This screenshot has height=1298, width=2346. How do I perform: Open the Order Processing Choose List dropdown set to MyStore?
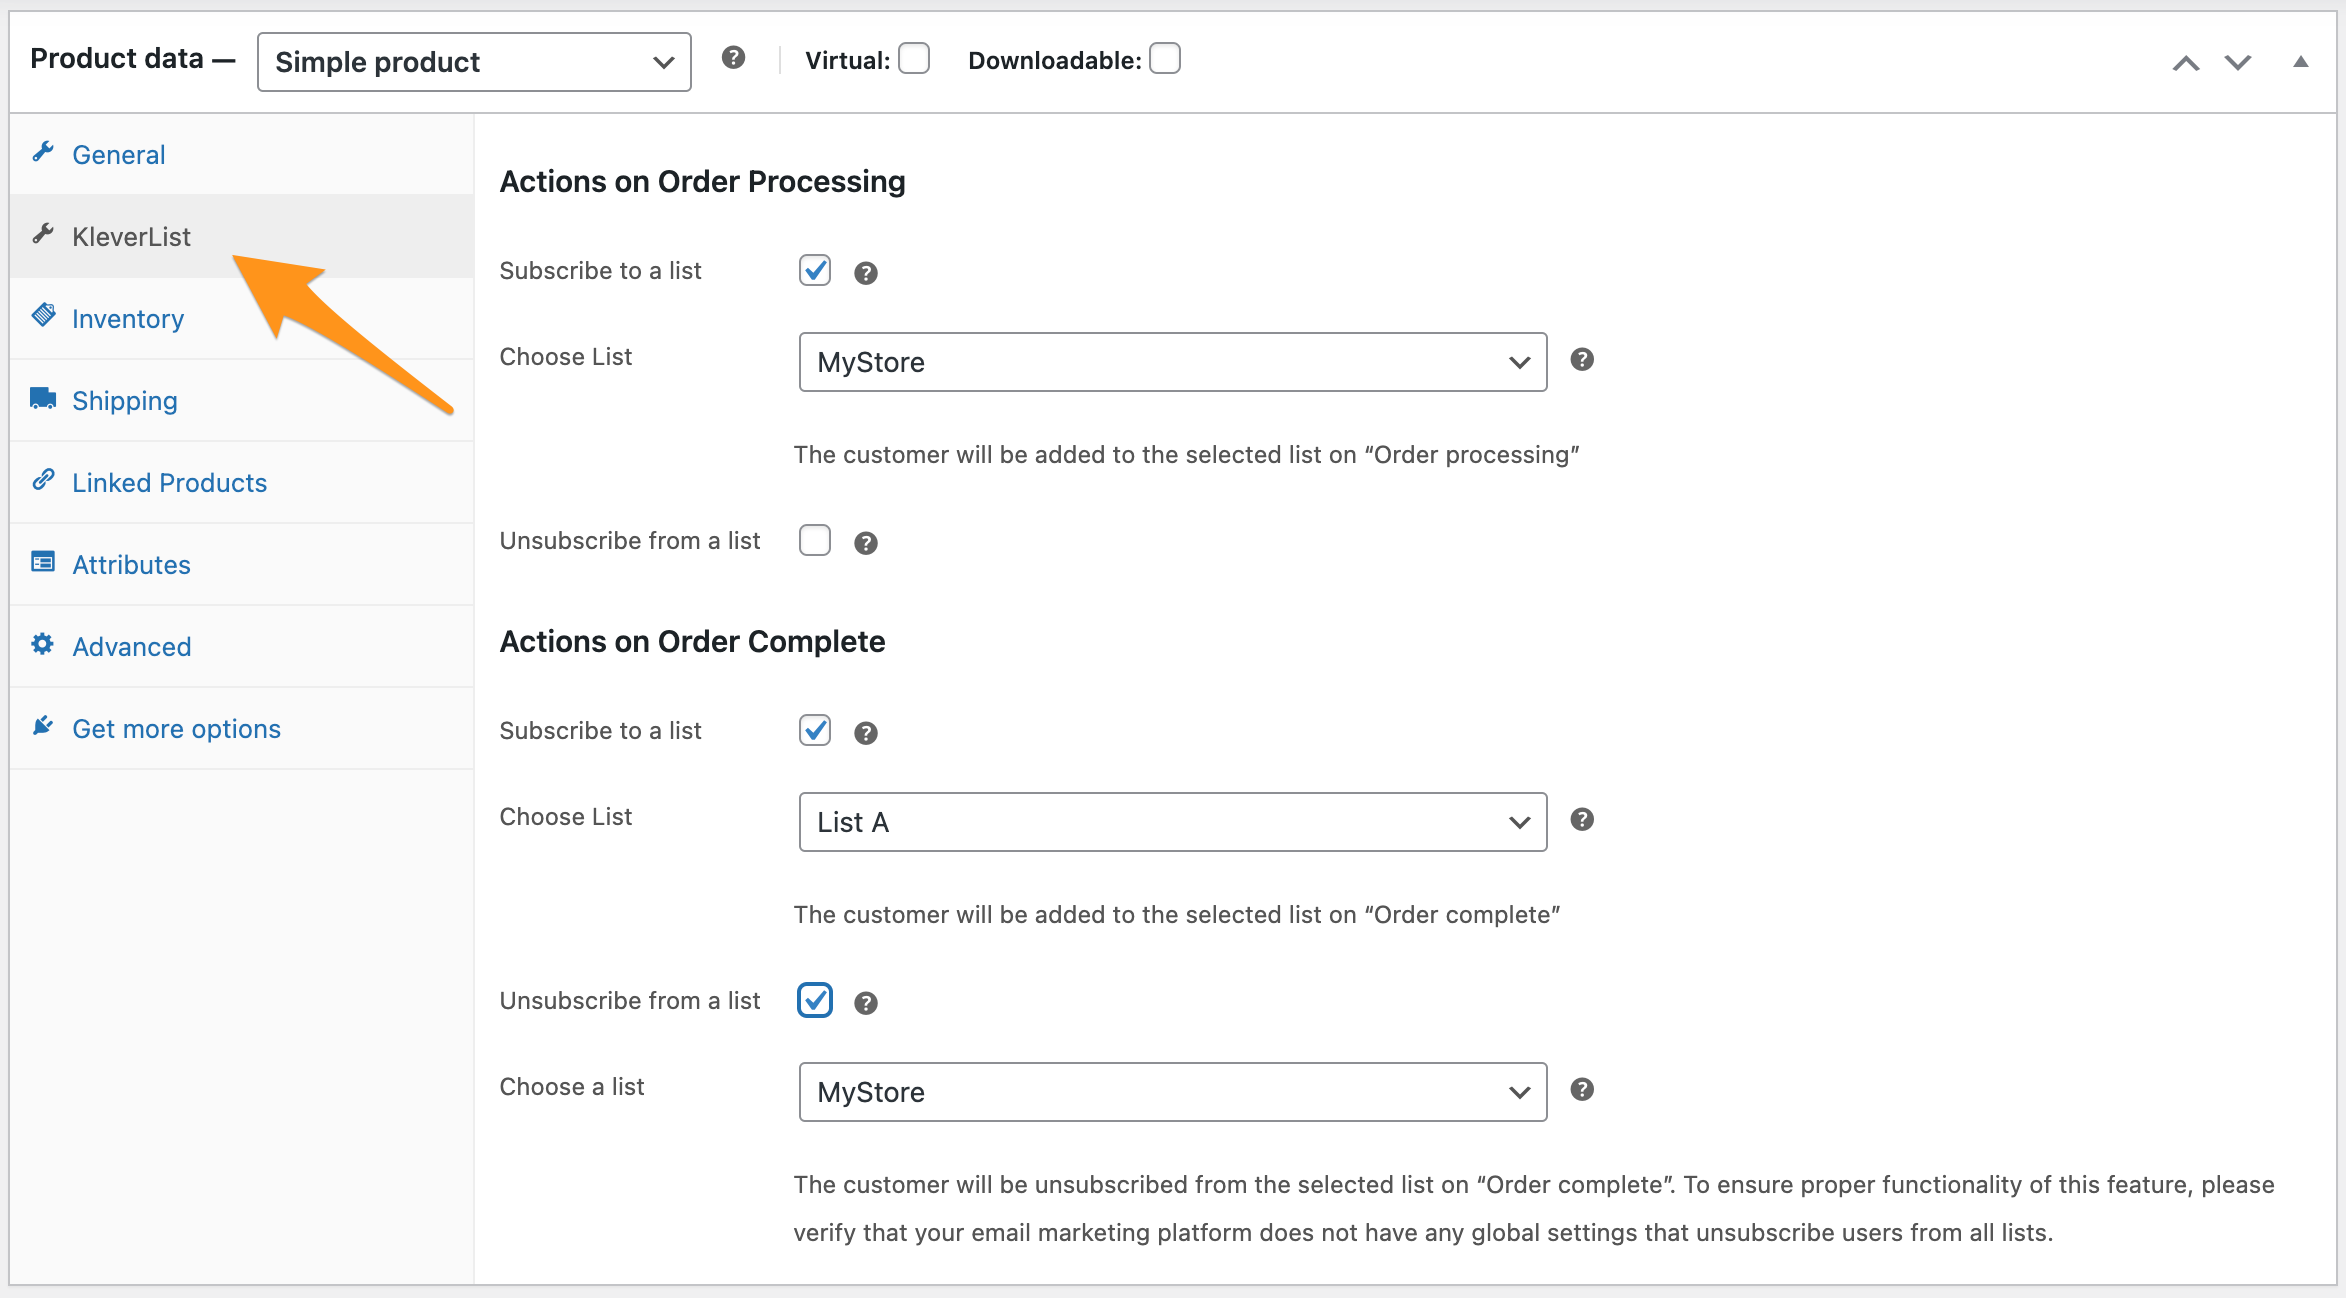click(1173, 362)
